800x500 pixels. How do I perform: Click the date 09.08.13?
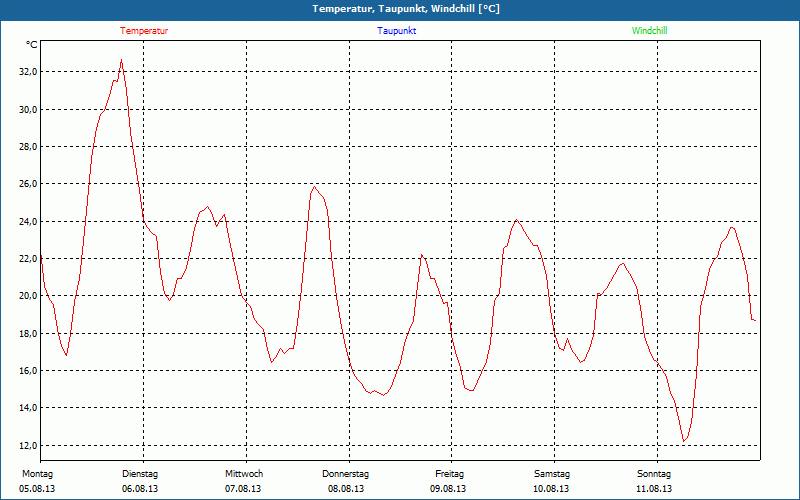448,489
